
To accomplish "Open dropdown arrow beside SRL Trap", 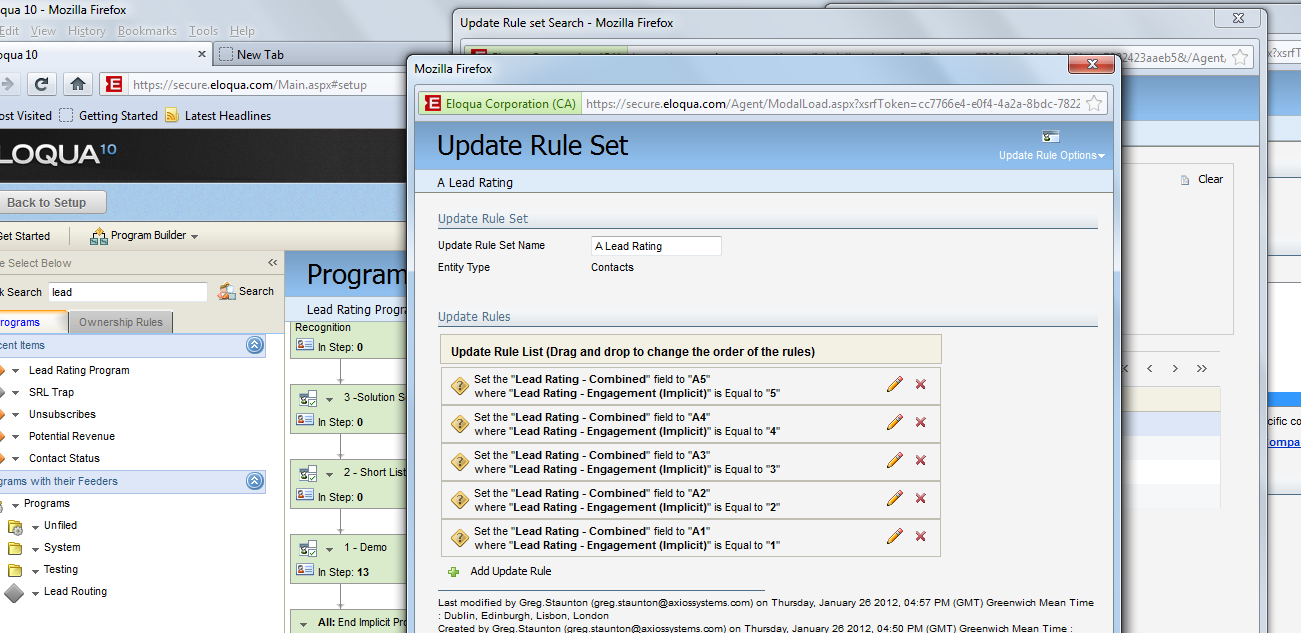I will [17, 393].
